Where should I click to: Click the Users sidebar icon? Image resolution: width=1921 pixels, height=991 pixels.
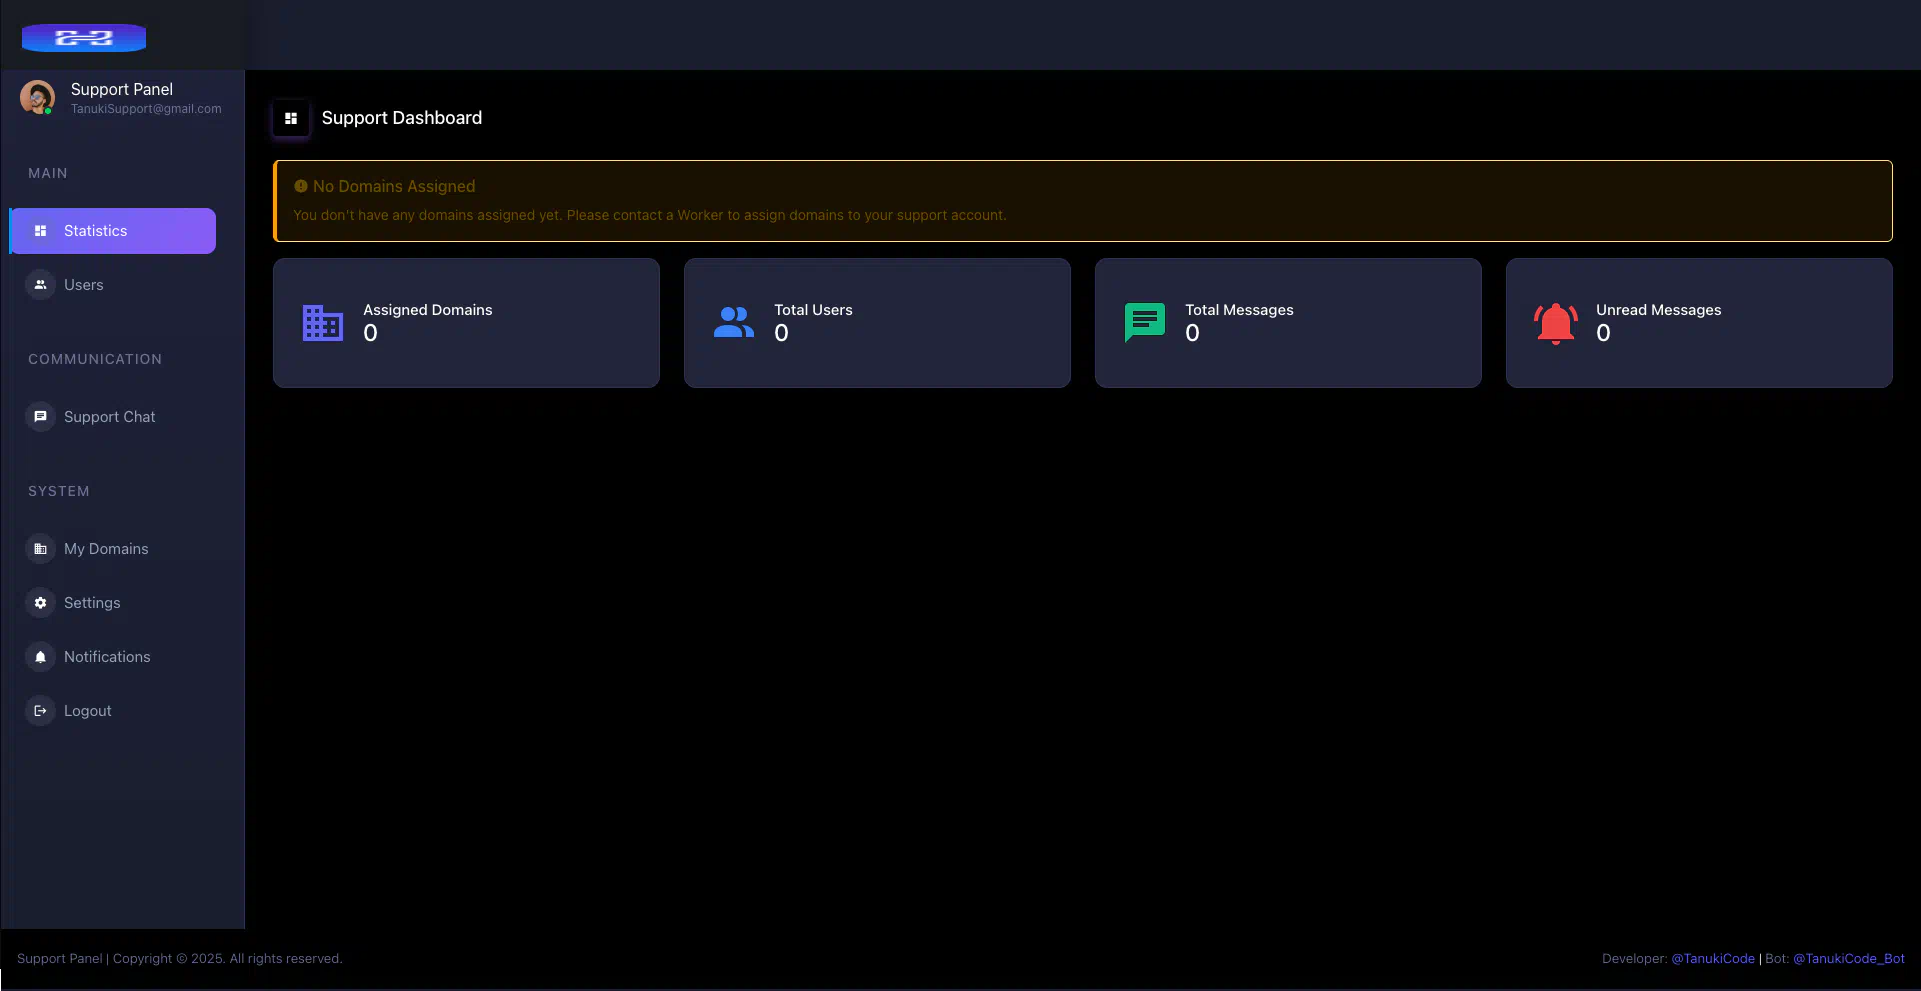tap(40, 285)
